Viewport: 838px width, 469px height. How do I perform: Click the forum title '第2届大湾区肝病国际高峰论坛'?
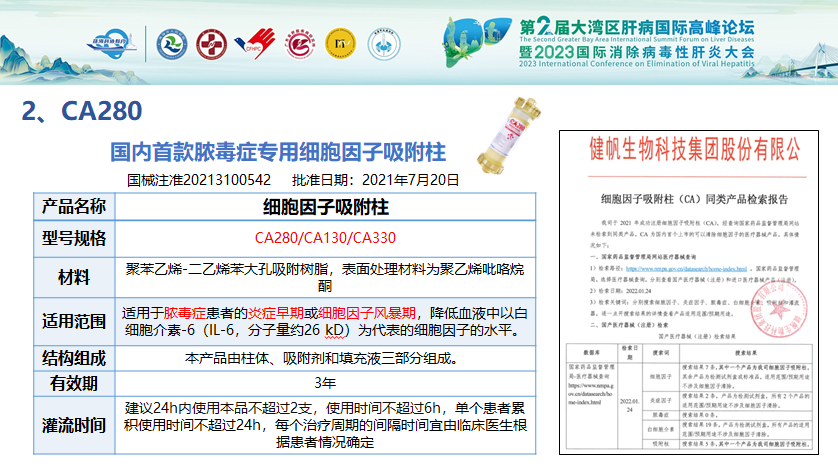637,27
